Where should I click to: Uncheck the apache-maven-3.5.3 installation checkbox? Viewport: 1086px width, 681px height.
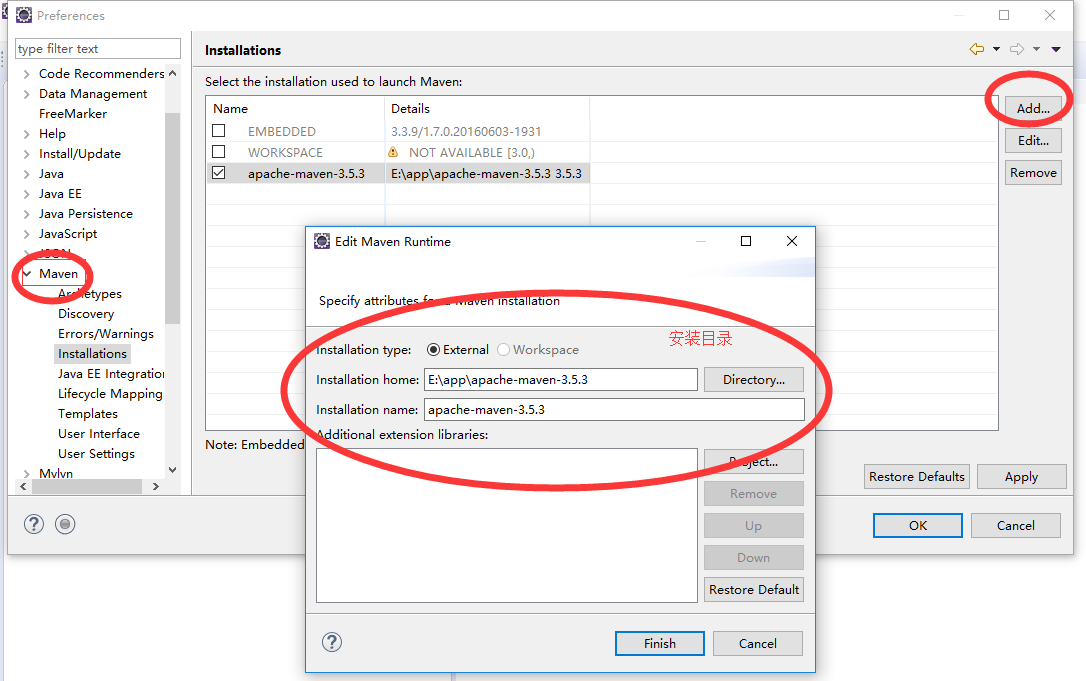219,173
